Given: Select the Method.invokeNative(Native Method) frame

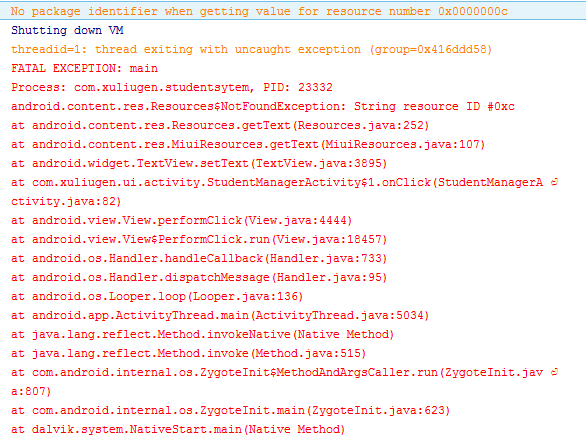Looking at the screenshot, I should (x=202, y=334).
